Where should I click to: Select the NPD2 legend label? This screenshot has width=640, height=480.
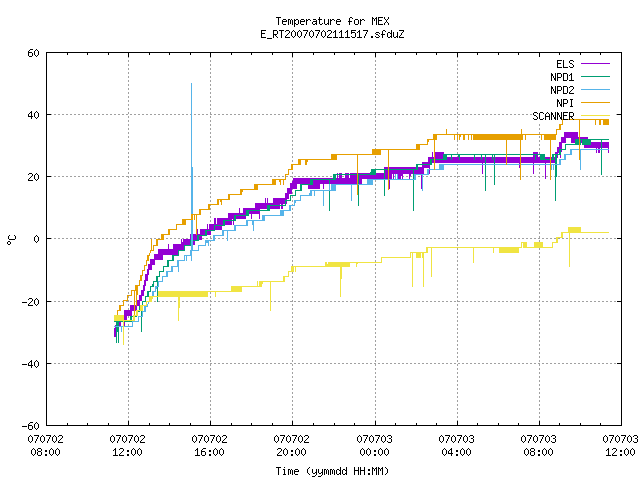[x=562, y=90]
